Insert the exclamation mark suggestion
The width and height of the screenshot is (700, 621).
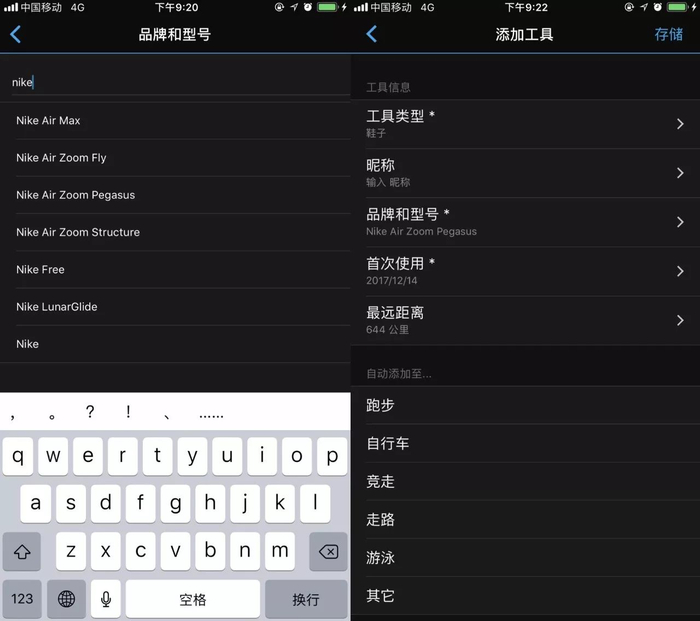coord(128,411)
